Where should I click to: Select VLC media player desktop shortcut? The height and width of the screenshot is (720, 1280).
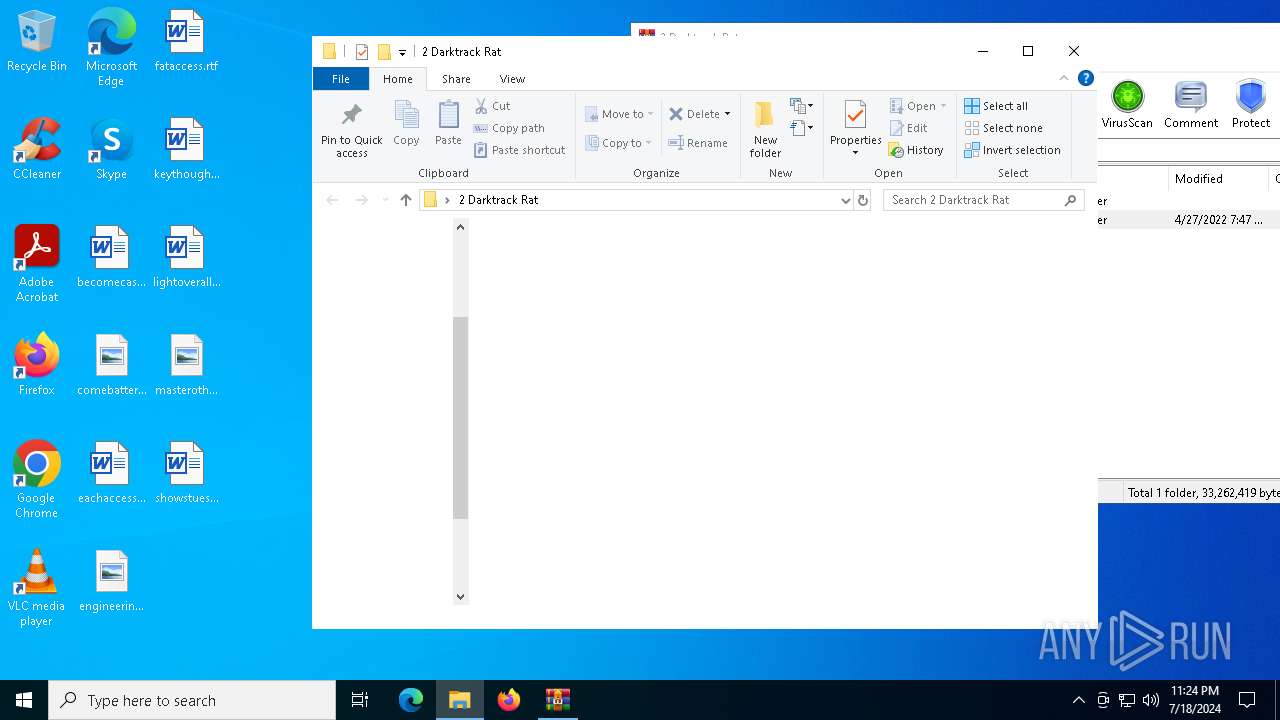[36, 588]
